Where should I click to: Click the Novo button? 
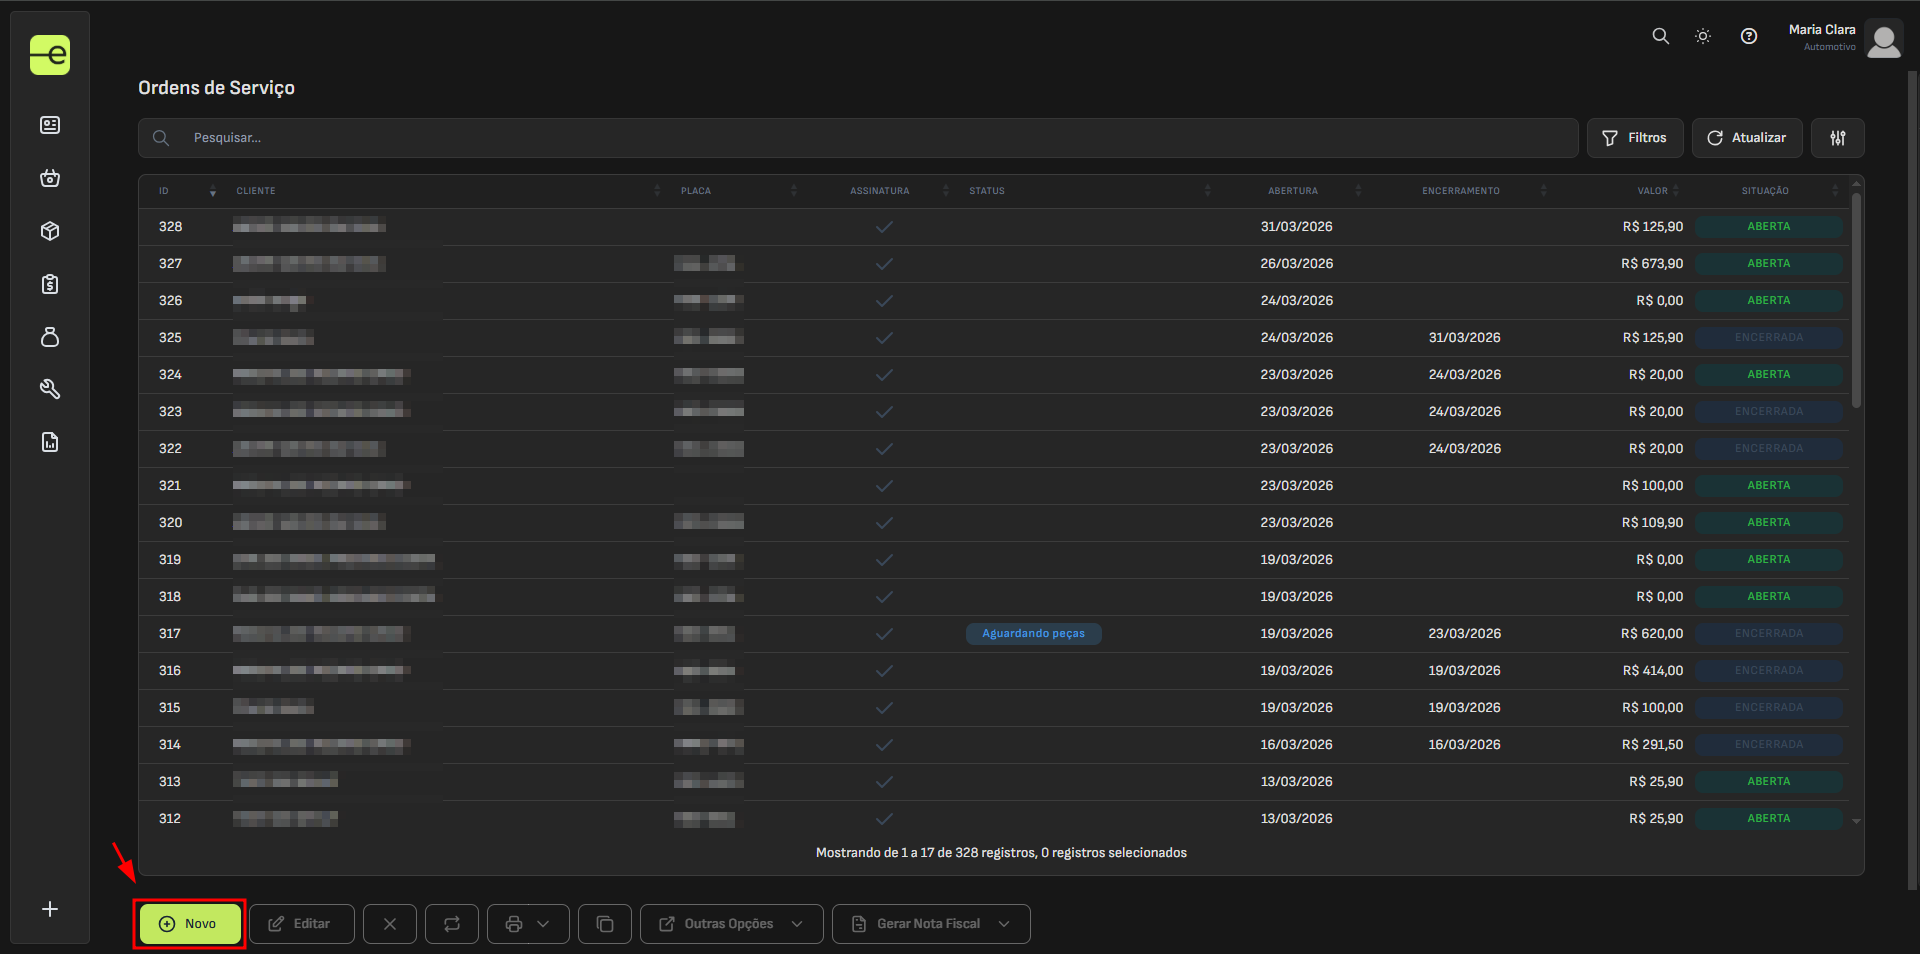[189, 924]
